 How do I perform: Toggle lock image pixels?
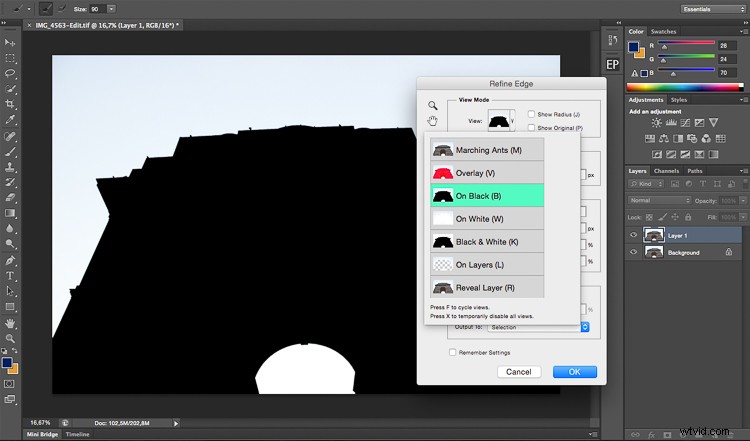662,217
